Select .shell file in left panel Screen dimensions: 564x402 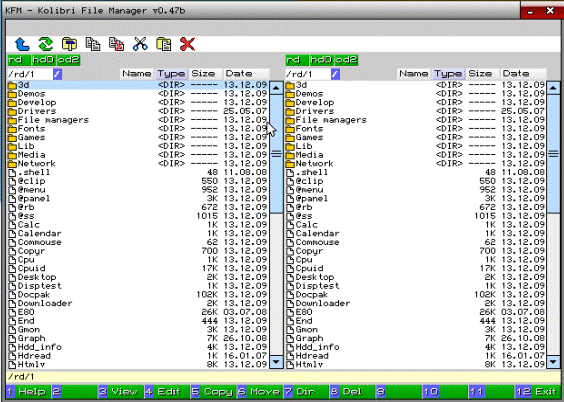coord(138,172)
